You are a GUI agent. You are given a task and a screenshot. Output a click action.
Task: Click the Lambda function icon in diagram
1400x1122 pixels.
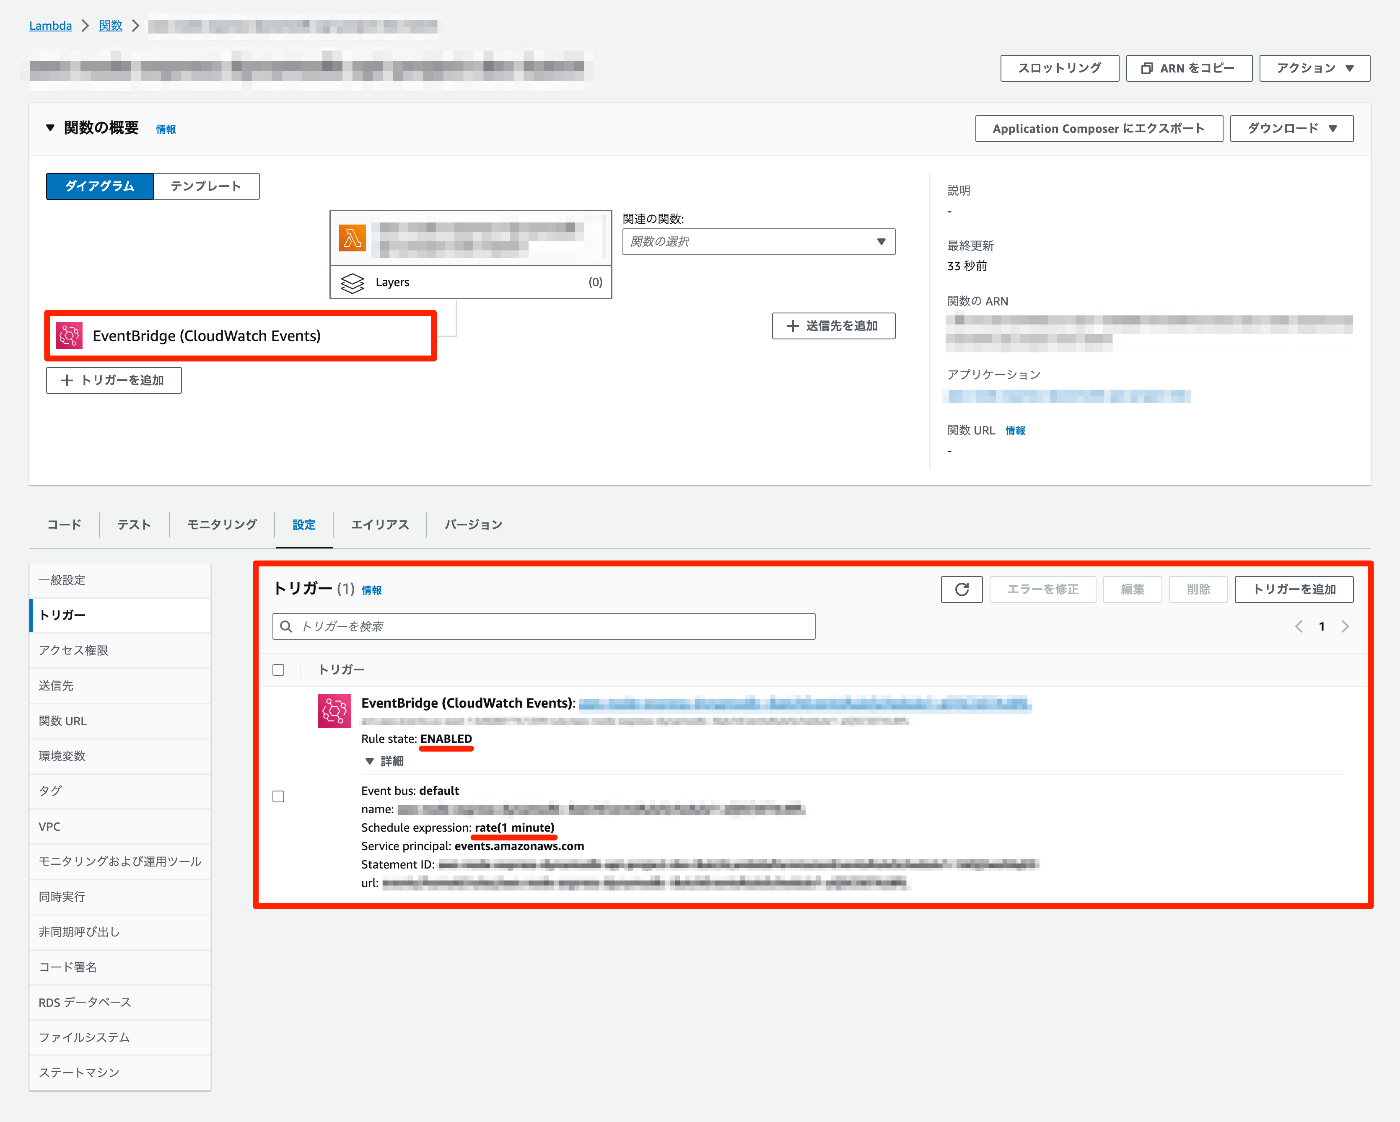pos(352,238)
